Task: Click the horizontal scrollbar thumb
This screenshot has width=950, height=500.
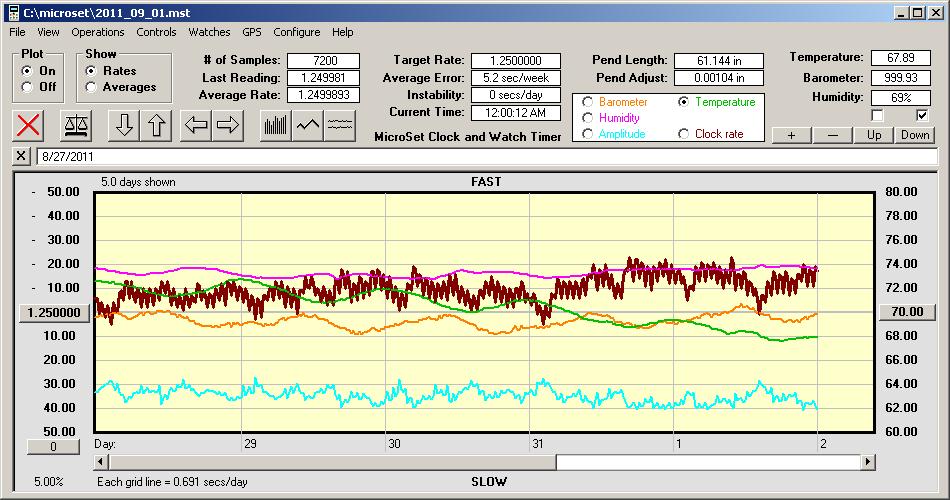Action: coord(332,462)
